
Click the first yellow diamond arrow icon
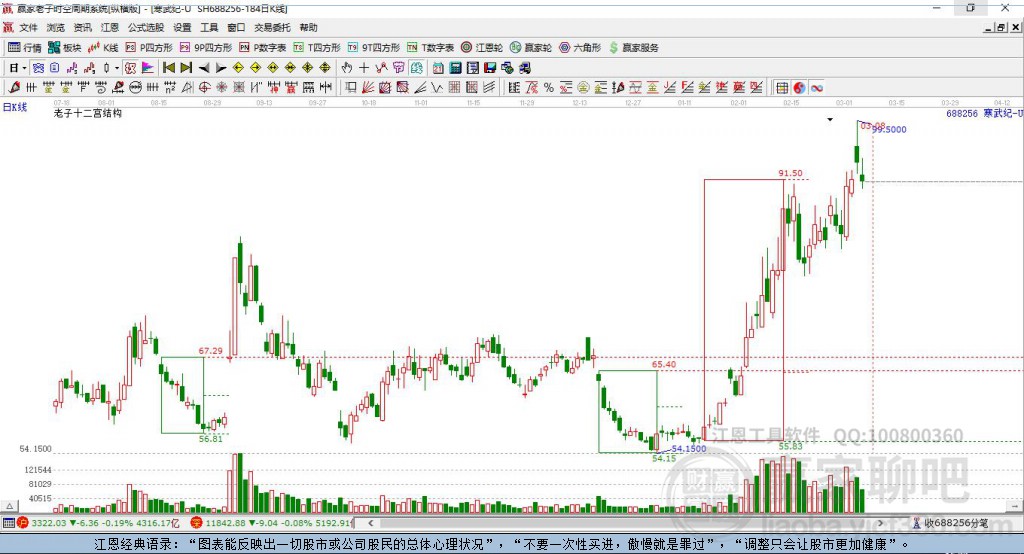coord(238,68)
